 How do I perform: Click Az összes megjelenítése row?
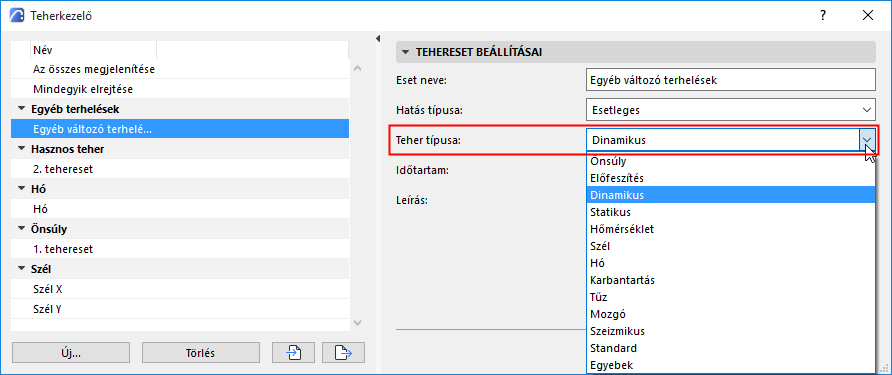click(x=180, y=69)
